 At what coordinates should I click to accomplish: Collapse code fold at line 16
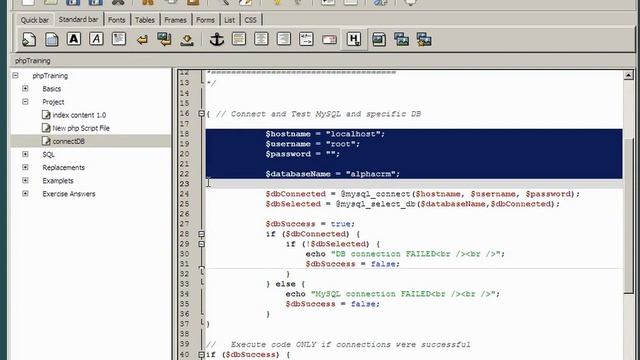pos(201,114)
